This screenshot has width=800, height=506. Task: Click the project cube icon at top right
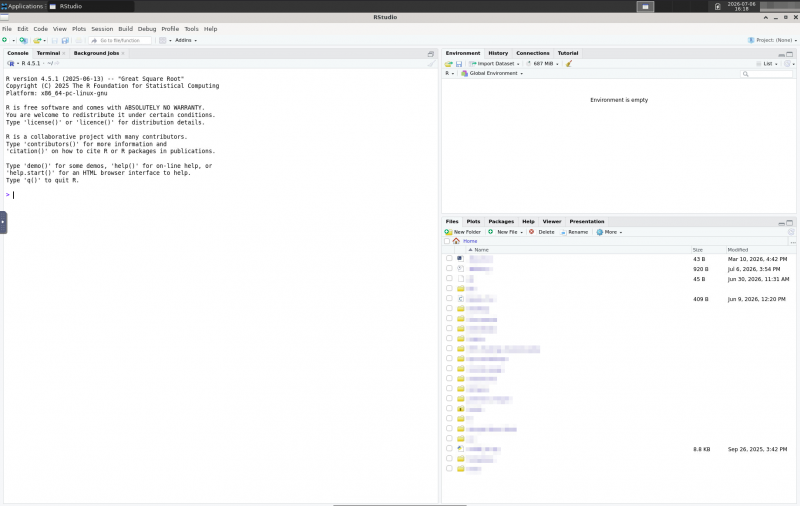click(x=751, y=40)
